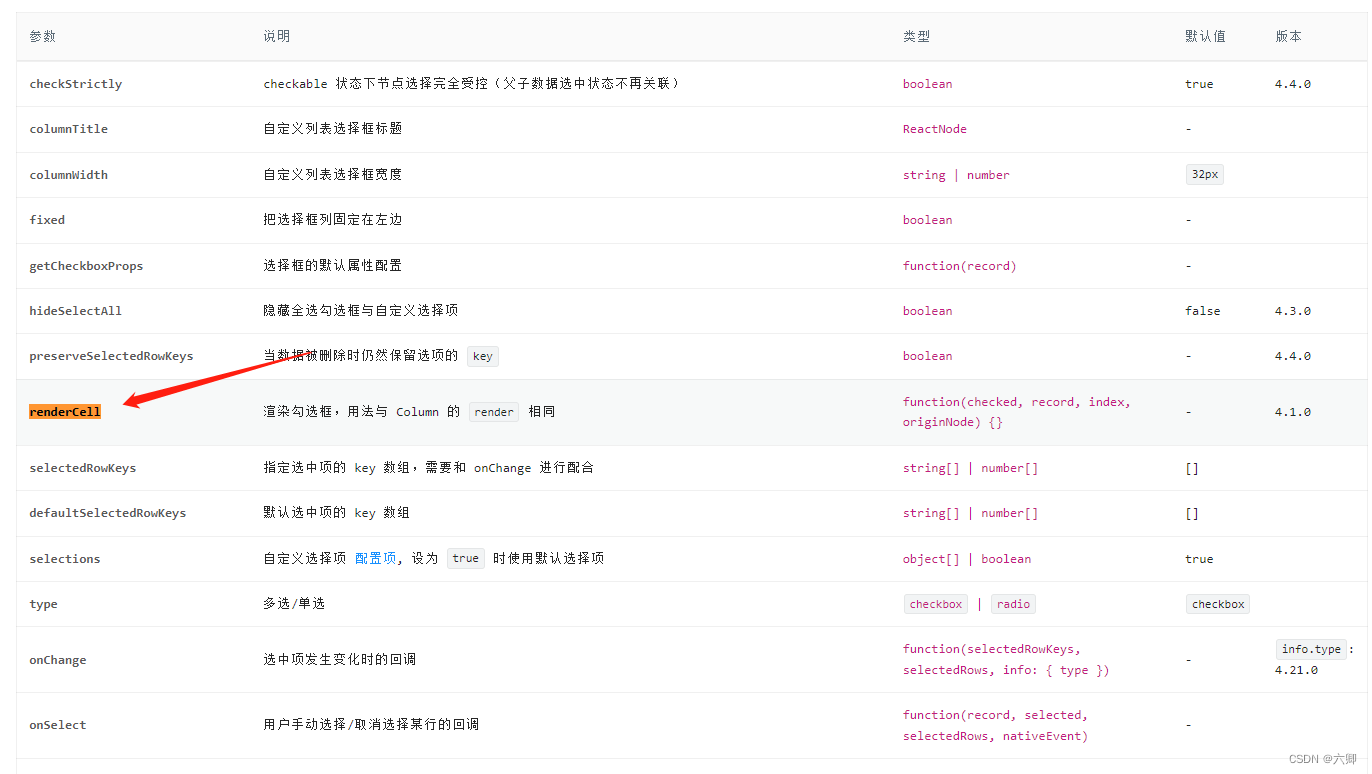Click the ReactNode type of columnTitle
Viewport: 1372px width, 774px height.
(x=934, y=129)
